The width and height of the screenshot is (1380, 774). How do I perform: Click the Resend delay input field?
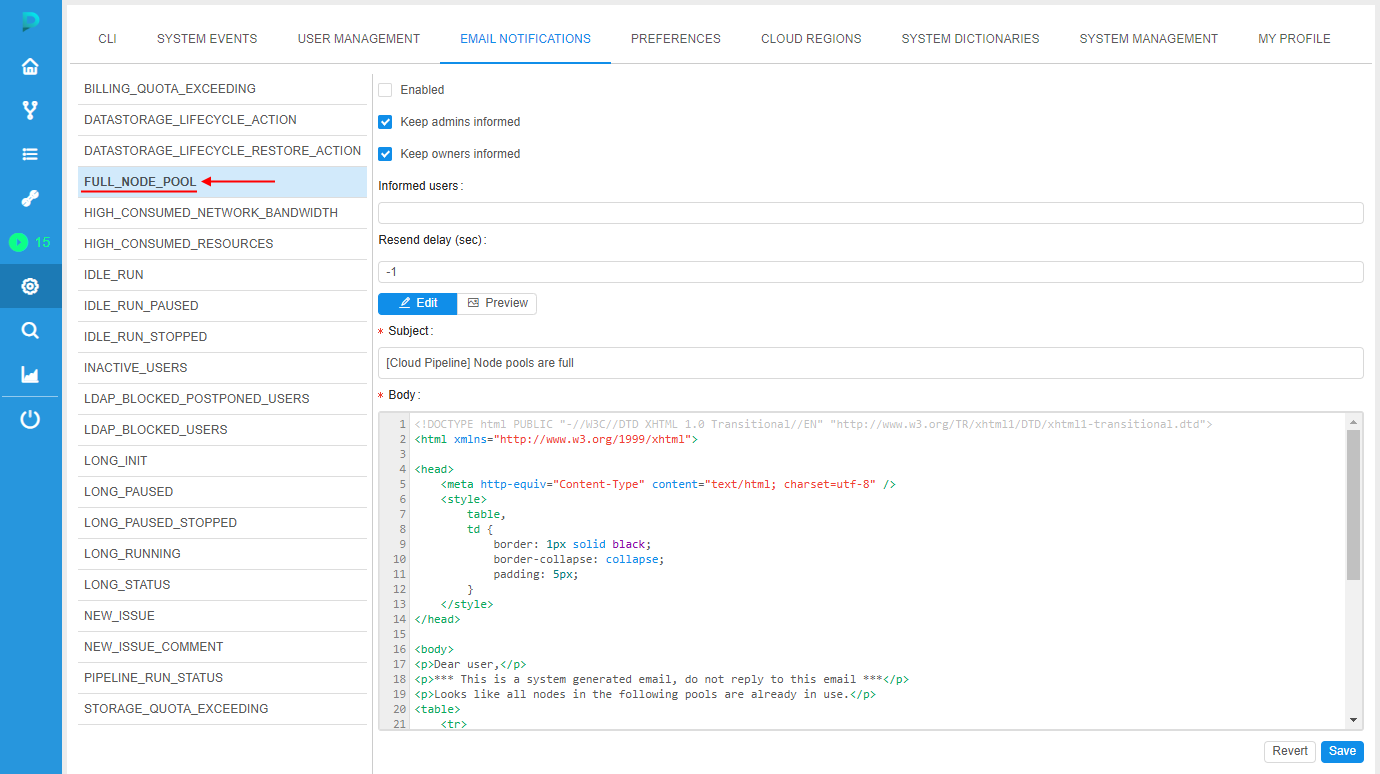click(x=871, y=272)
